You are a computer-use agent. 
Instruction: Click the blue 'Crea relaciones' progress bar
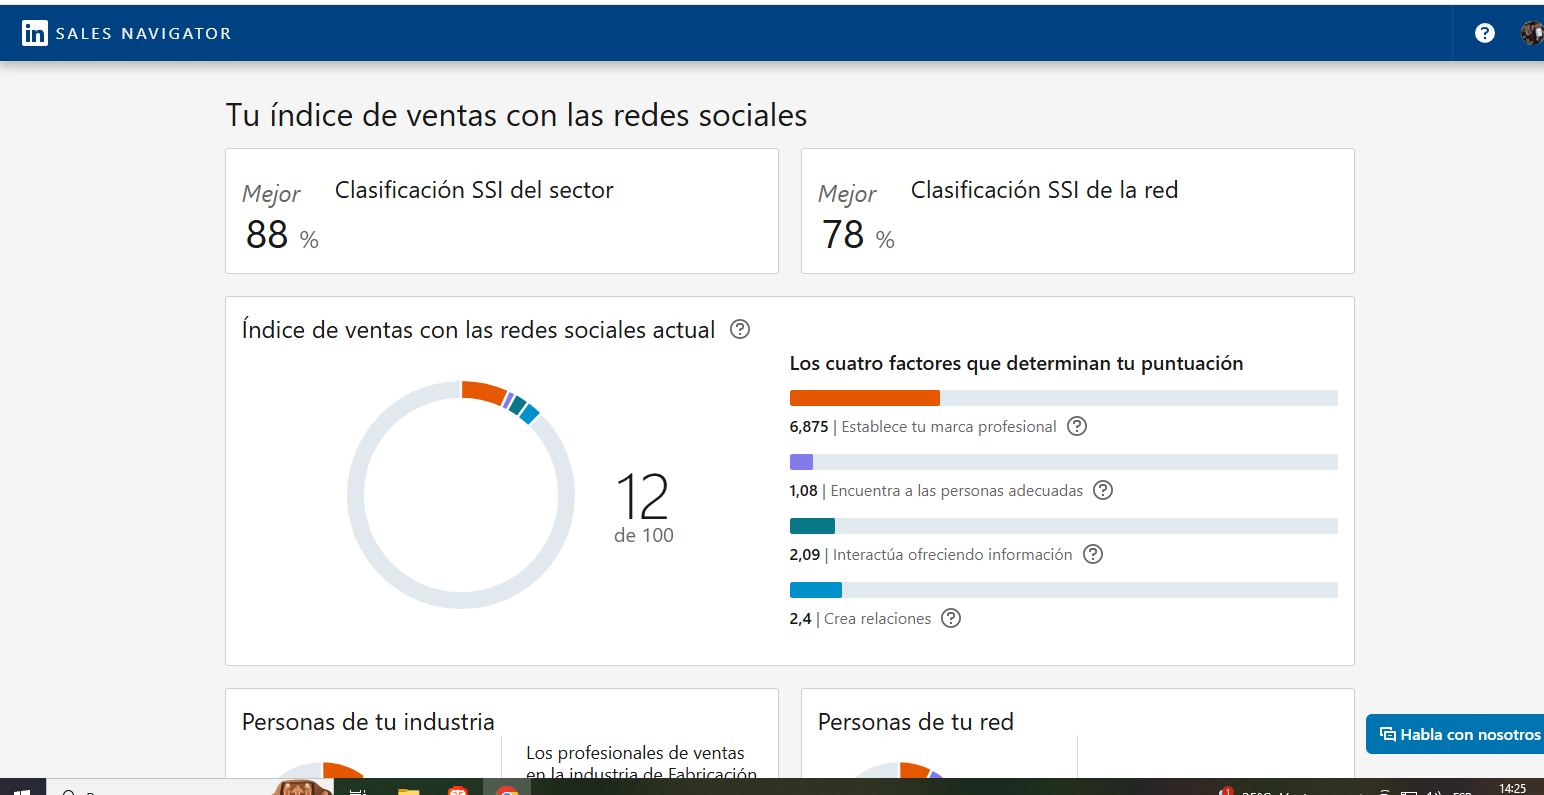816,590
